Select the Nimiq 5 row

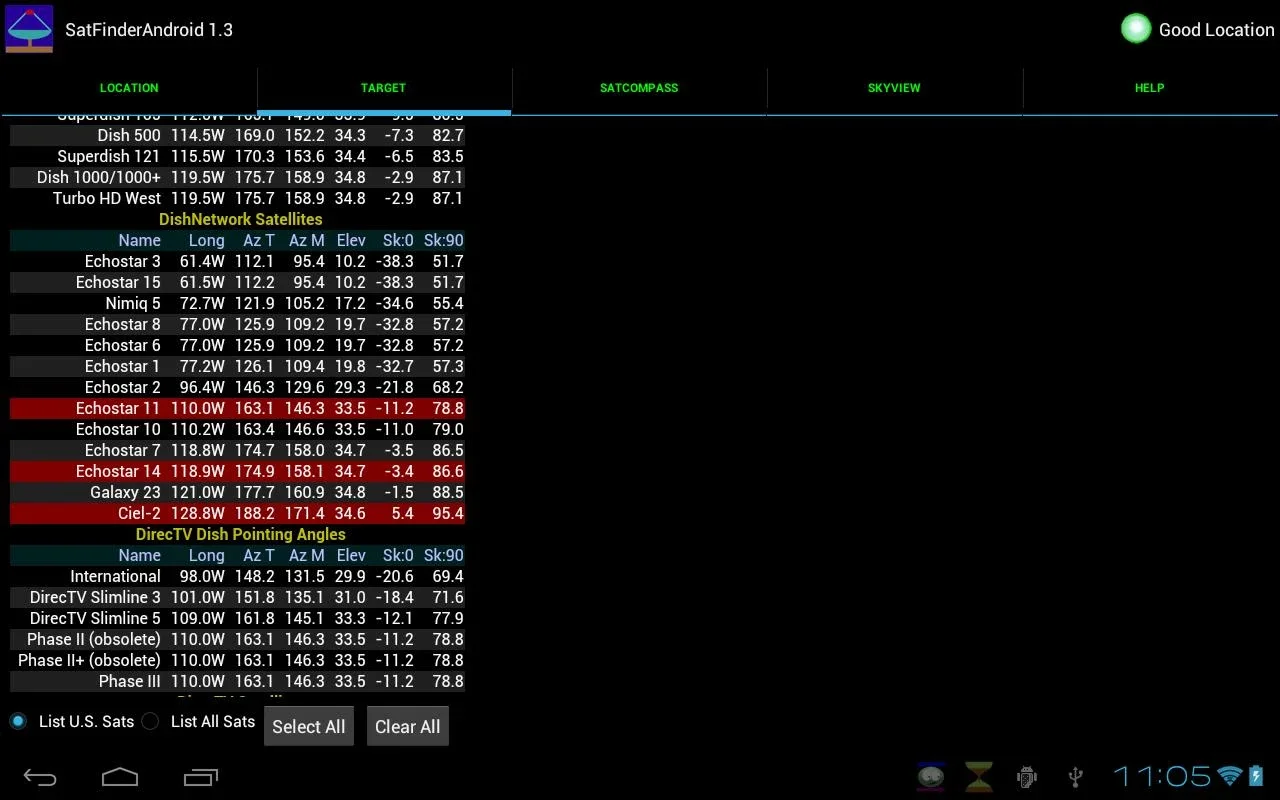click(x=237, y=303)
